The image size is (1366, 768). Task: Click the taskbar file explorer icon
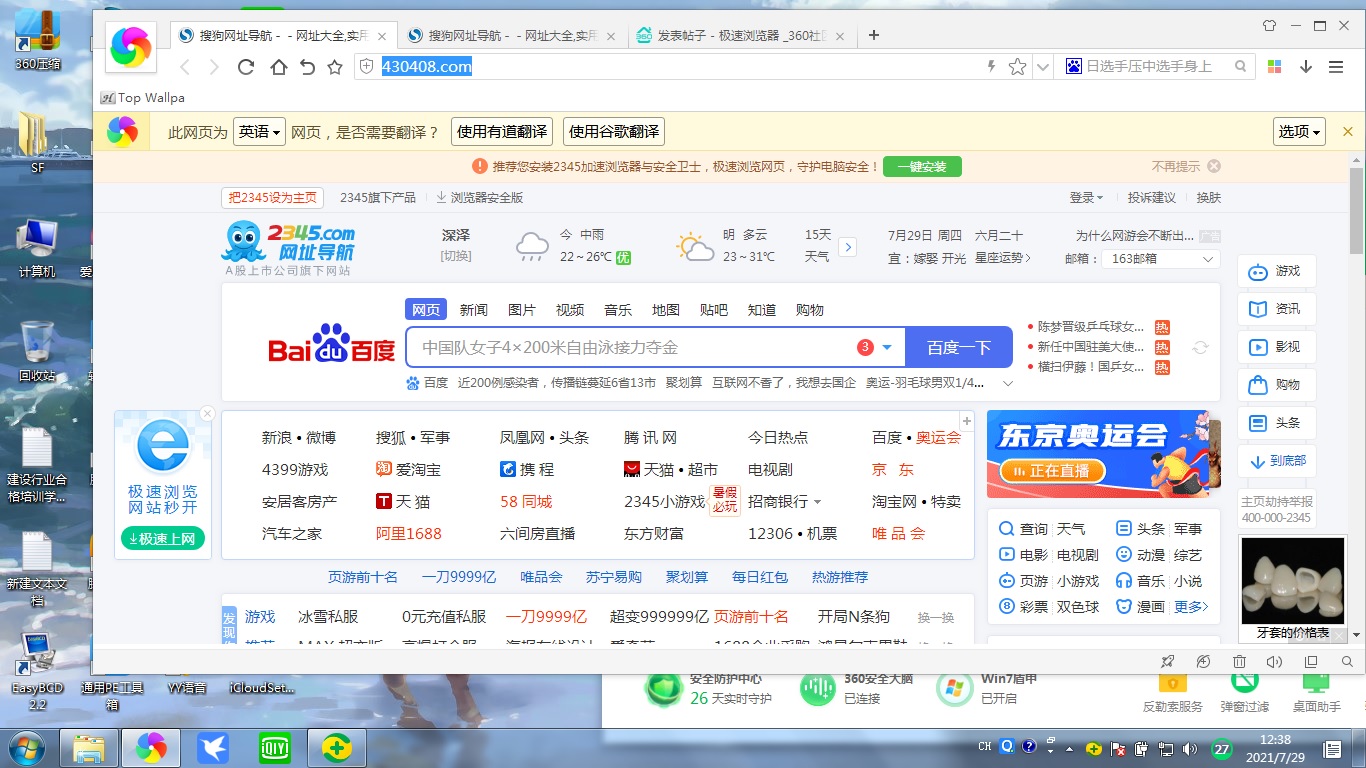pyautogui.click(x=89, y=747)
